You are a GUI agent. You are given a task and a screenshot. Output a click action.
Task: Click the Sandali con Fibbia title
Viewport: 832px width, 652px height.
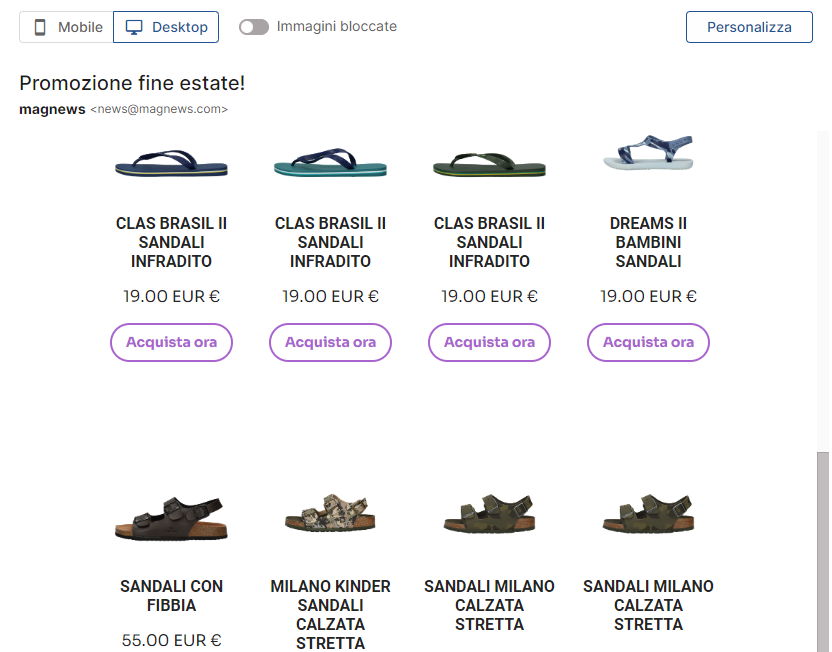coord(171,595)
